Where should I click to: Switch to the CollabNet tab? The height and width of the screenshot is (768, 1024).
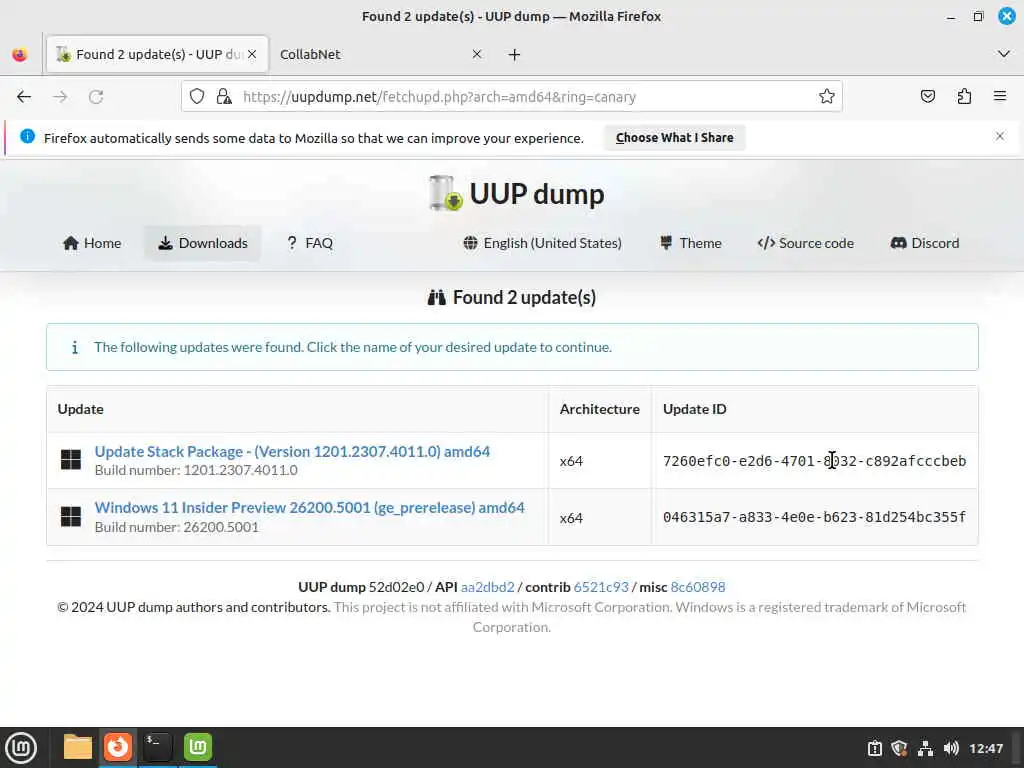(310, 54)
